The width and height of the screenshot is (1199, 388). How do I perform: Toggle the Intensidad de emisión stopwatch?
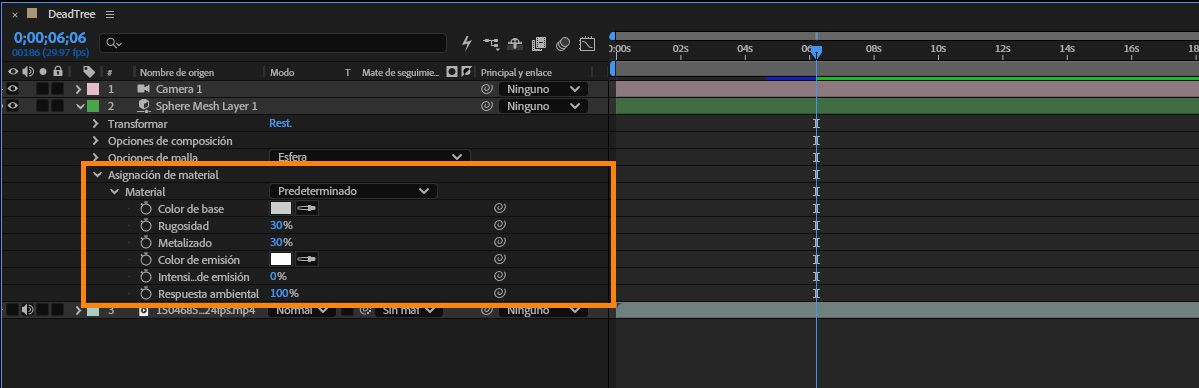[146, 276]
